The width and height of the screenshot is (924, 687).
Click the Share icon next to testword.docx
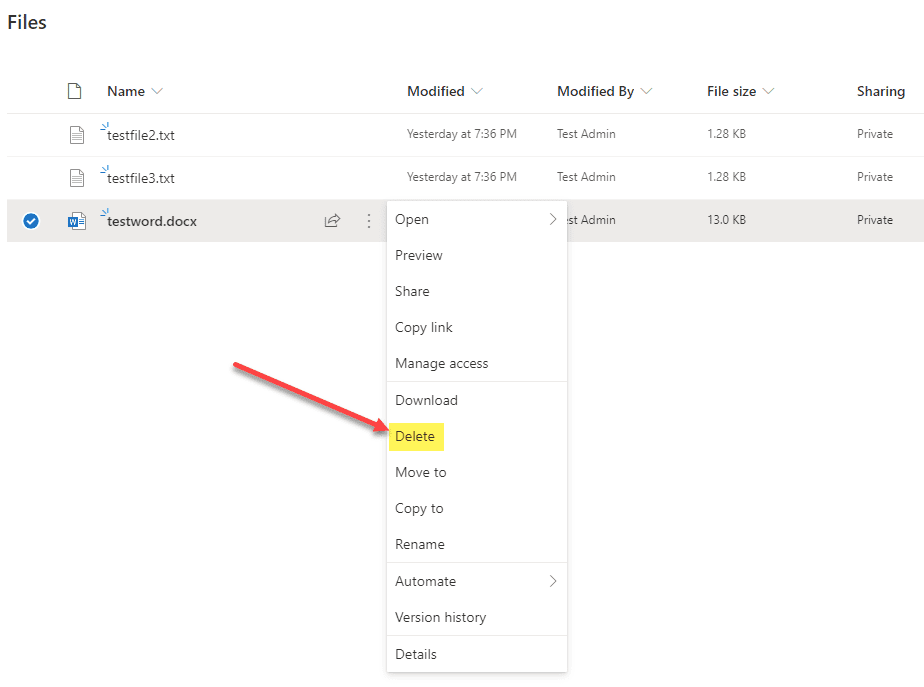tap(332, 220)
